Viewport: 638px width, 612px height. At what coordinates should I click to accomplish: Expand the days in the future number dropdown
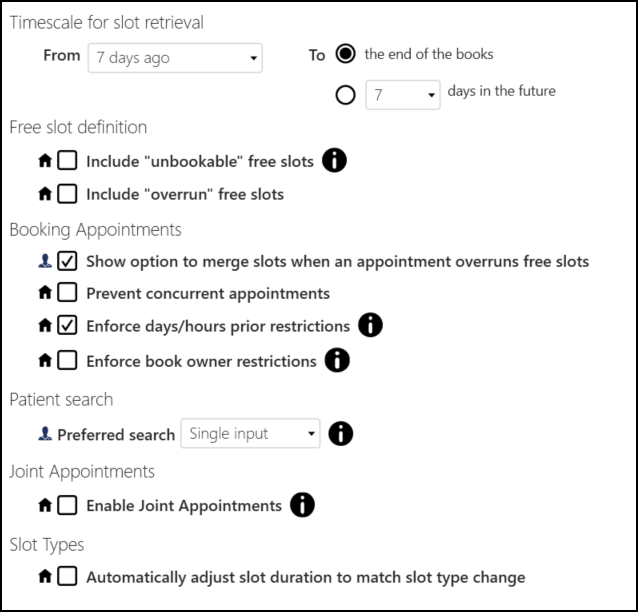402,95
